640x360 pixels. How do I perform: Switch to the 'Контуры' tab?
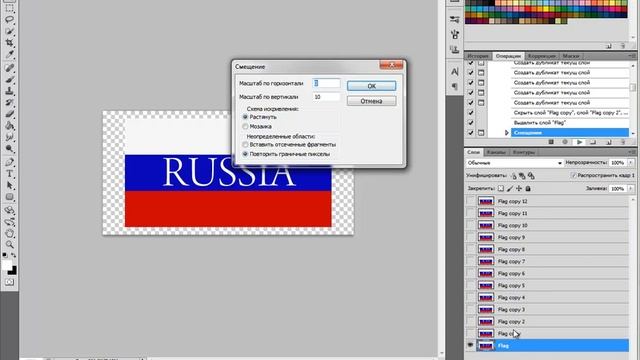pyautogui.click(x=524, y=152)
